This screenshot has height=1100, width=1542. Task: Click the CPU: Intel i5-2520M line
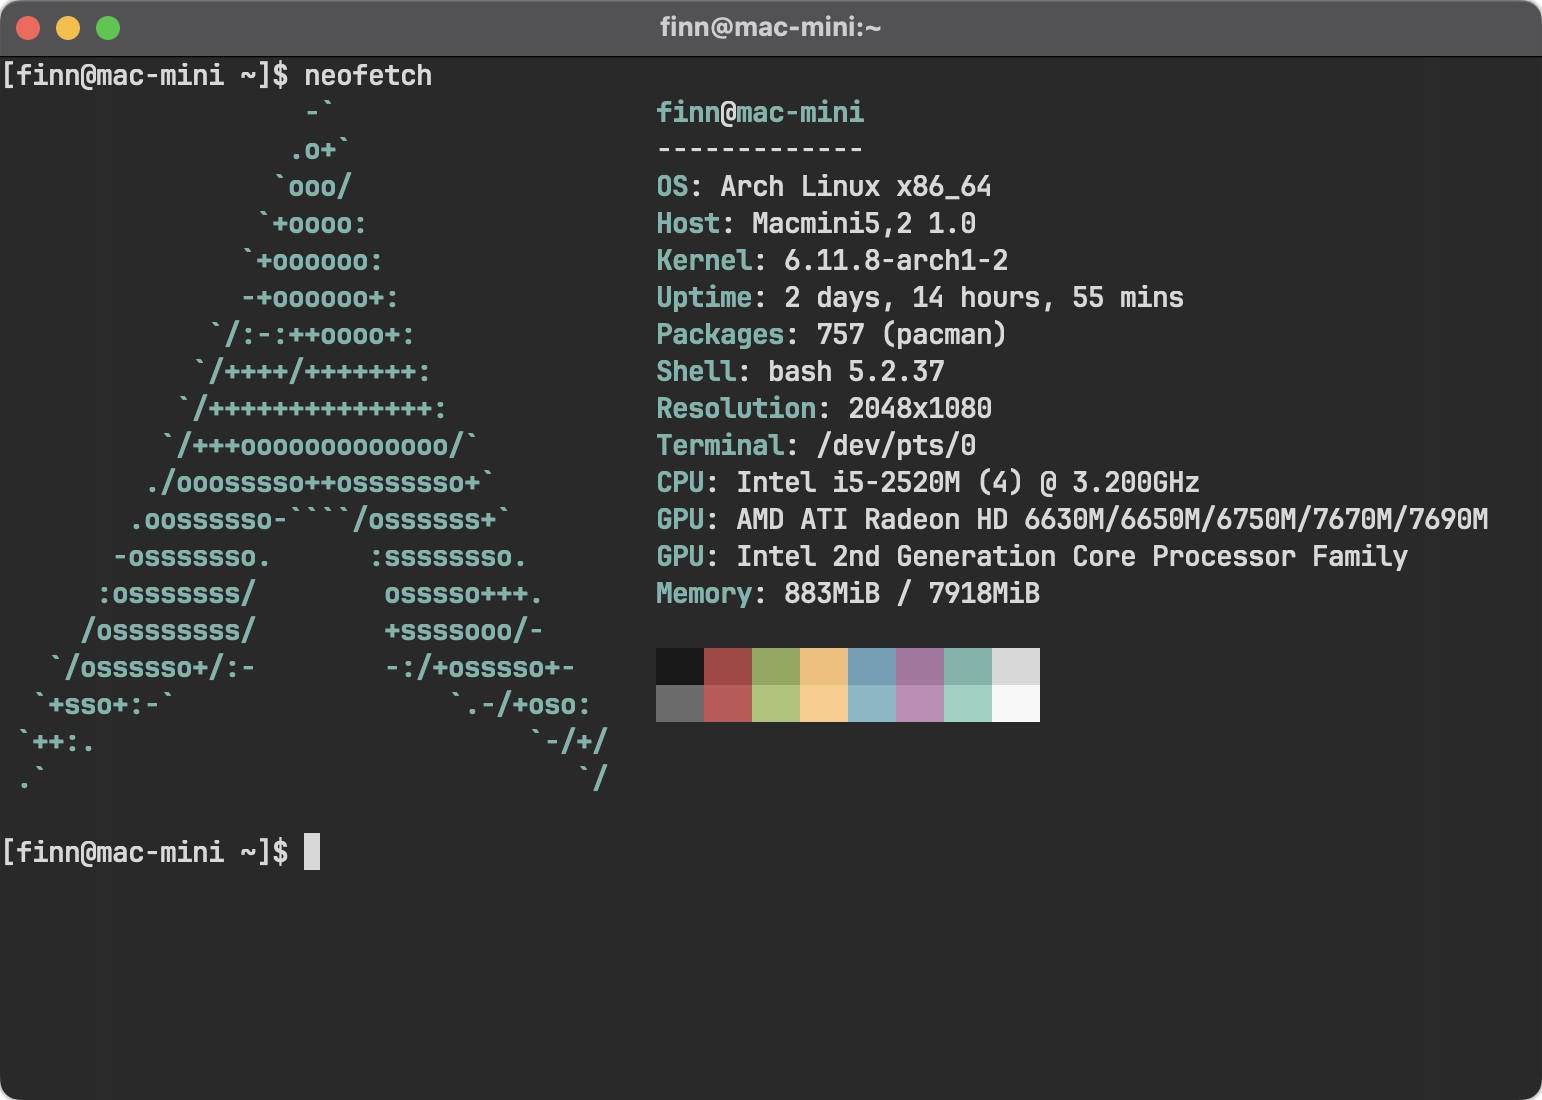928,483
